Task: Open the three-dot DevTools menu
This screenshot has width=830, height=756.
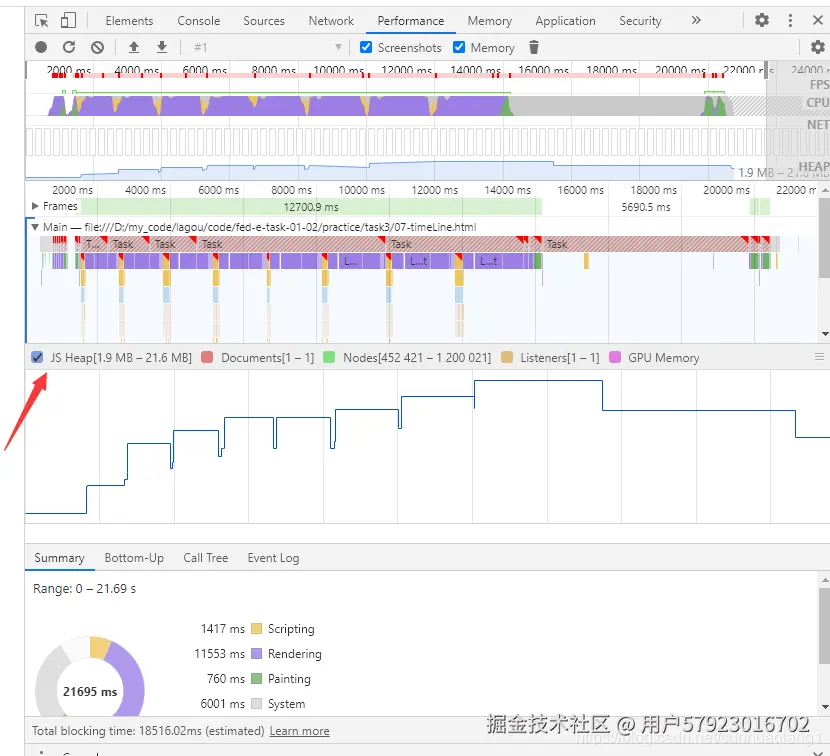Action: click(x=790, y=20)
